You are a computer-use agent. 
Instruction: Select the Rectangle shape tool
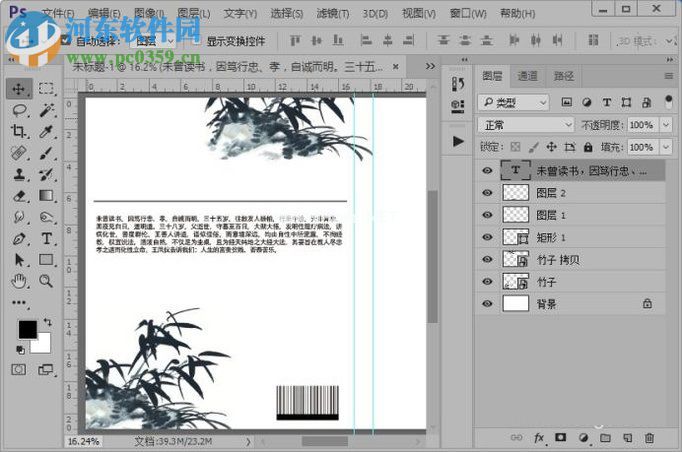[46, 260]
